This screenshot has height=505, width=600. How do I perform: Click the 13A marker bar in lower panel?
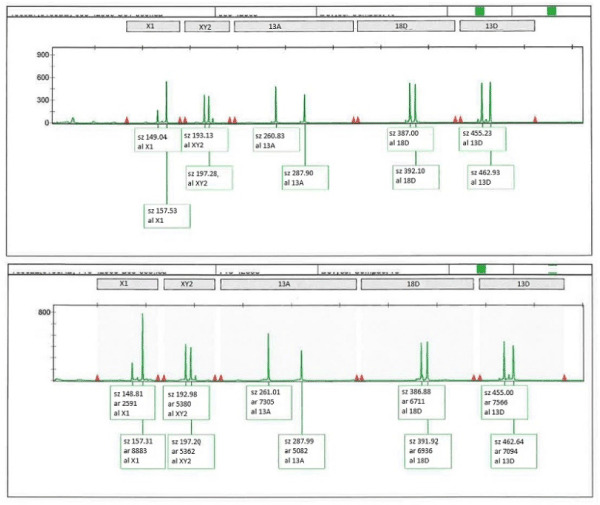click(285, 285)
